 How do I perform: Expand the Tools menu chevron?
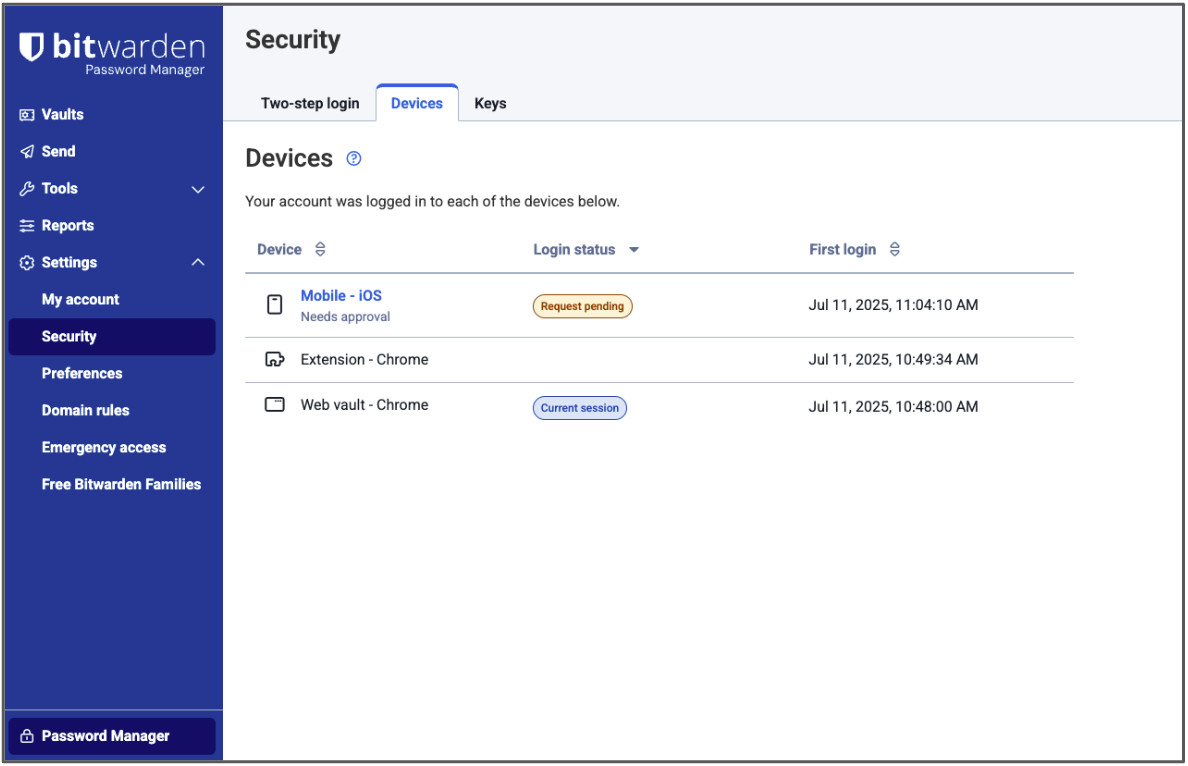198,189
